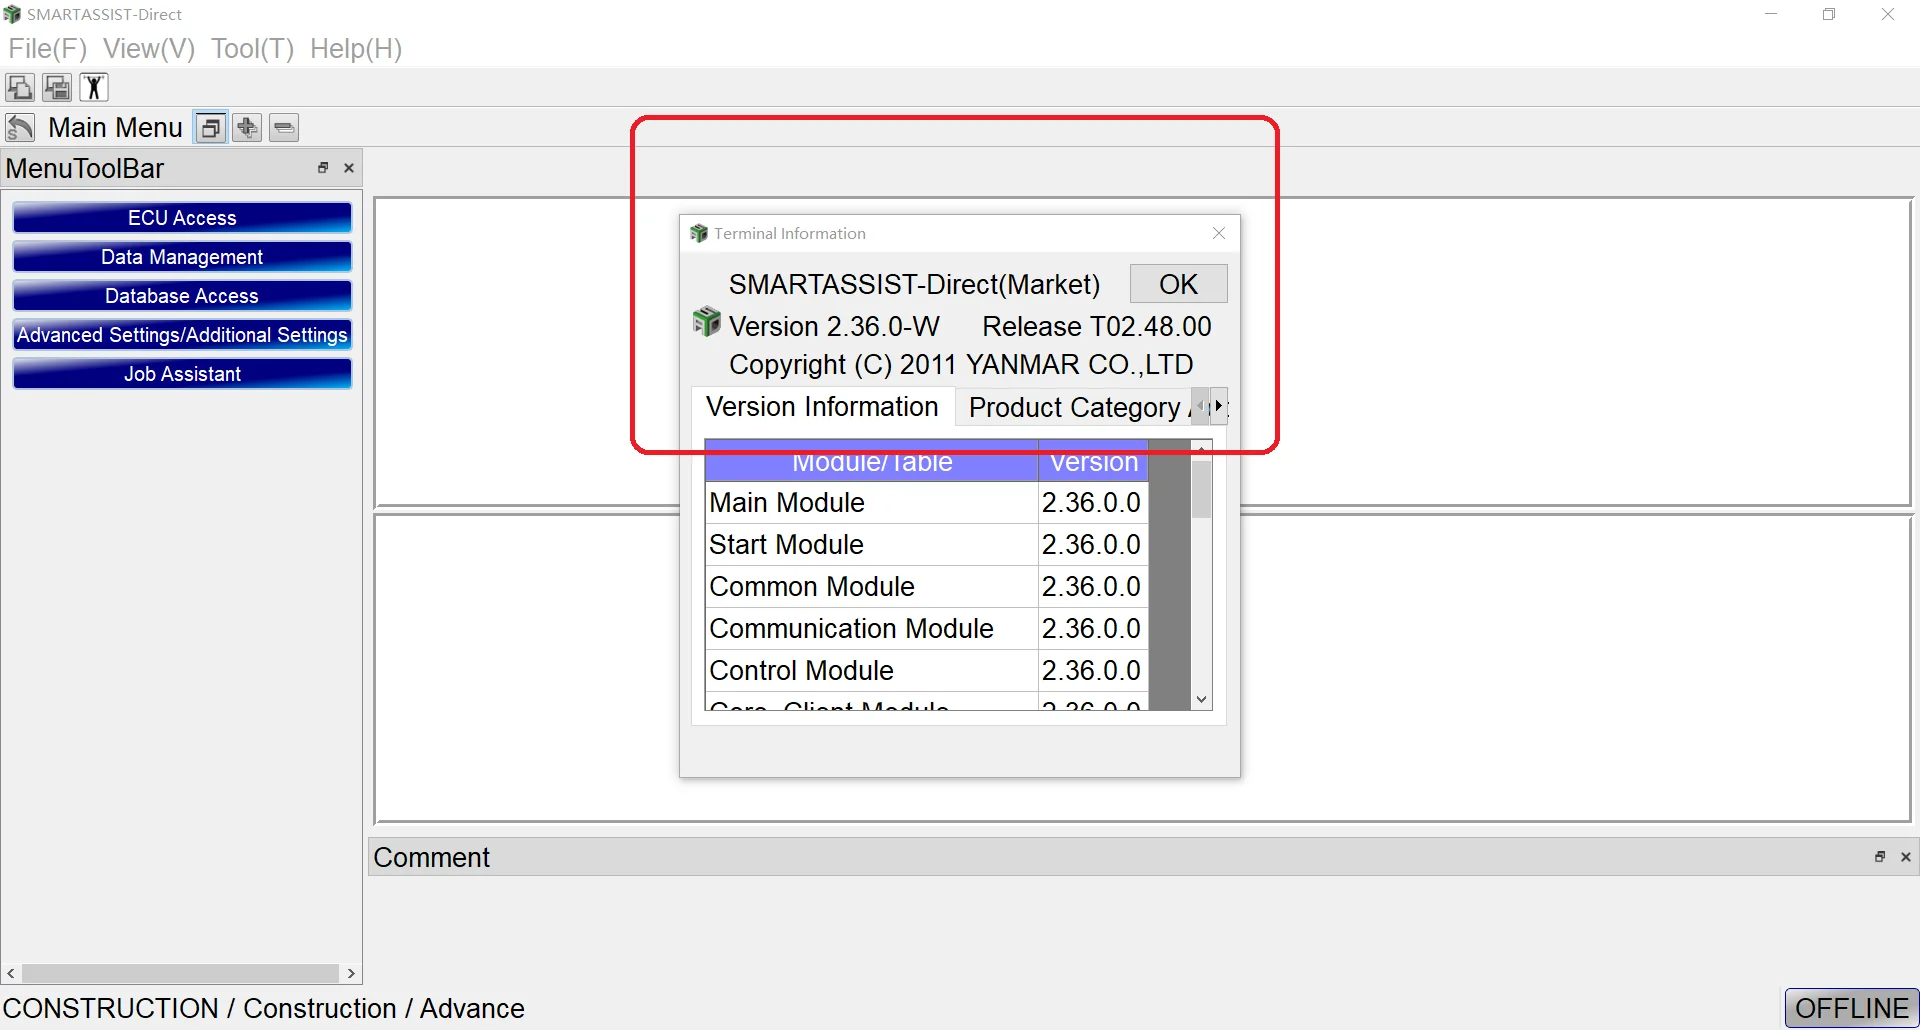Click the plus (add window) toolbar icon
Image resolution: width=1920 pixels, height=1030 pixels.
(247, 128)
